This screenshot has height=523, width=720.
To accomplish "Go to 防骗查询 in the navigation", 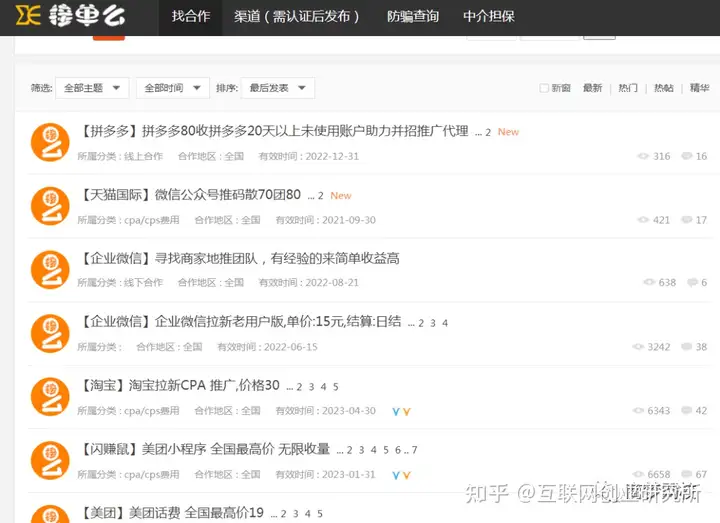I will [413, 17].
